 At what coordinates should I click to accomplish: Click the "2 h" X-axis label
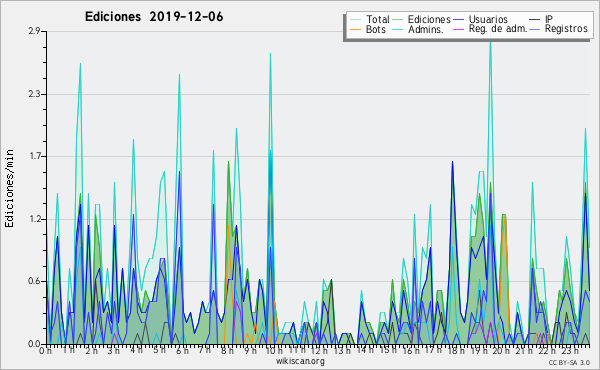click(91, 350)
